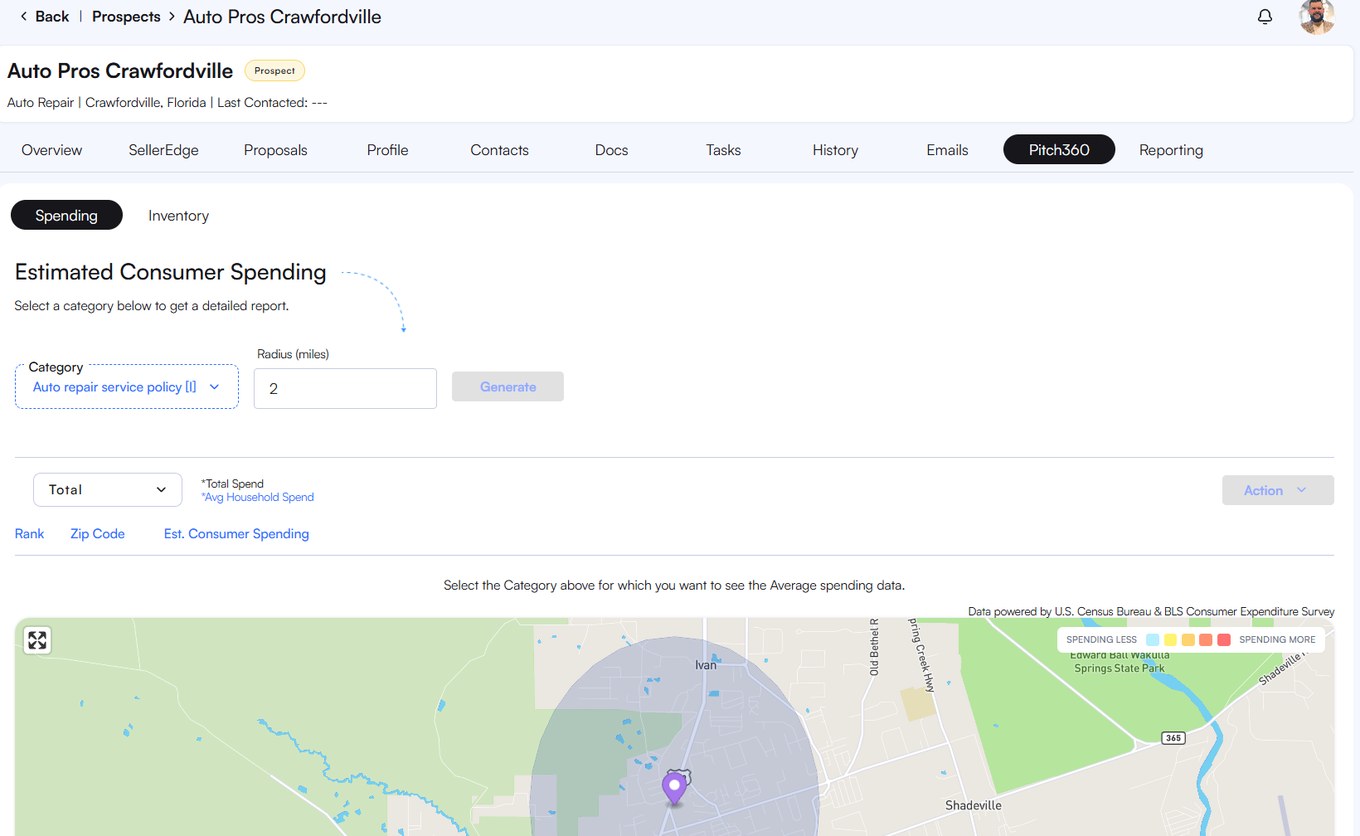
Task: Open the Docs tab
Action: [611, 150]
